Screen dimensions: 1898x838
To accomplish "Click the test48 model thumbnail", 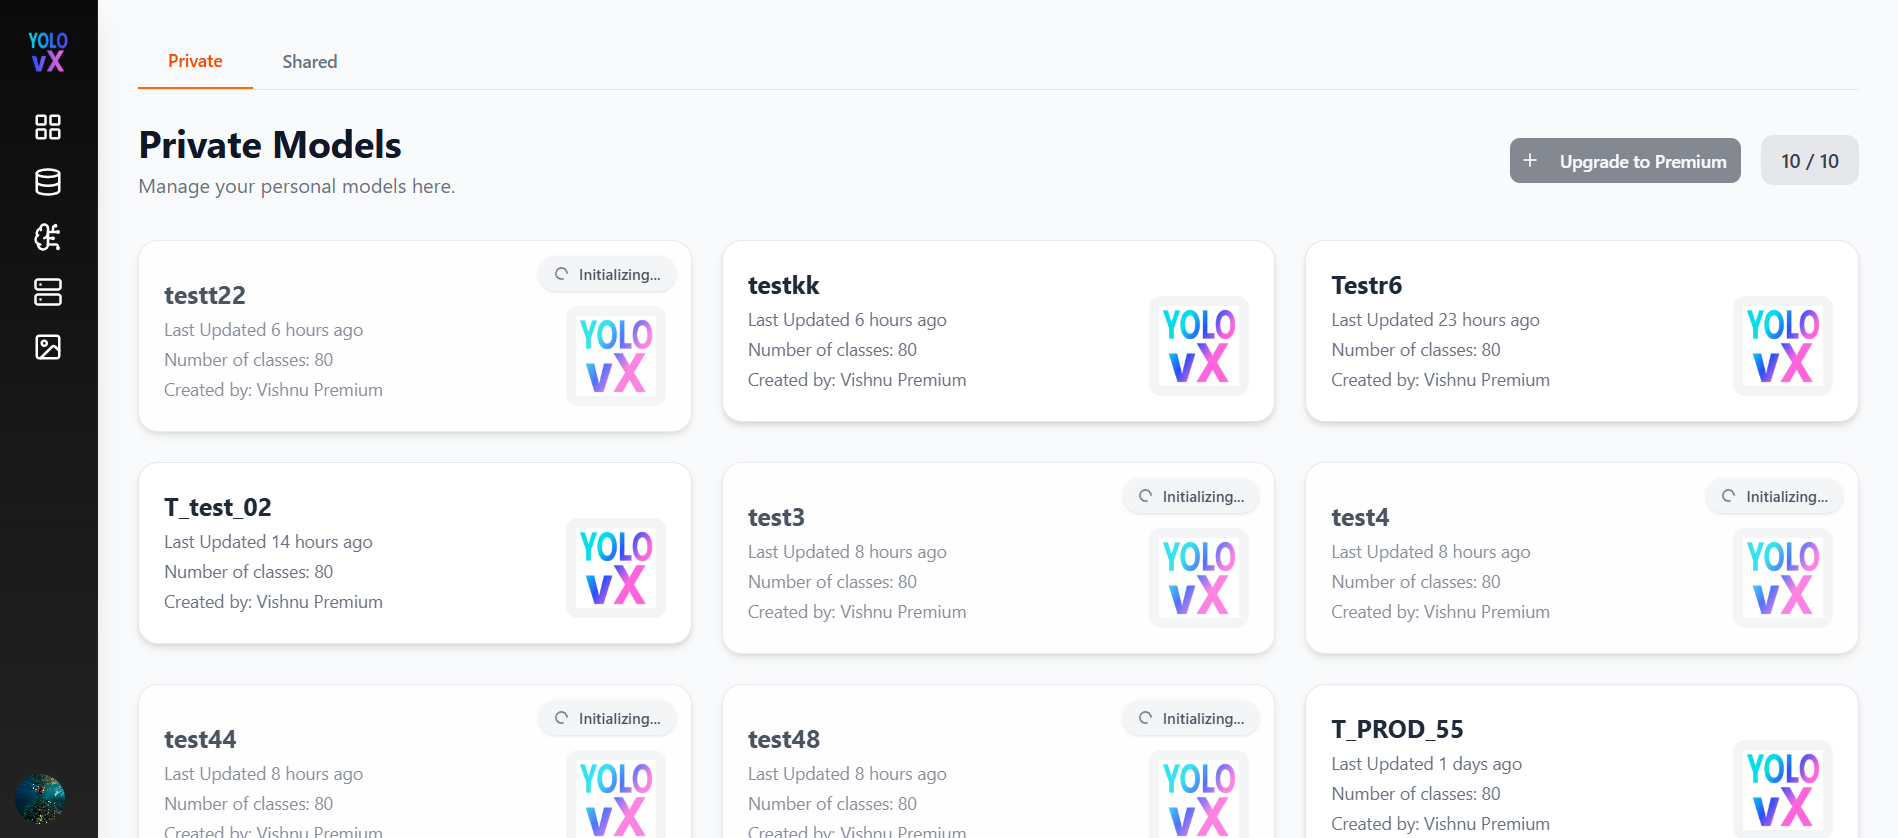I will [x=1199, y=794].
